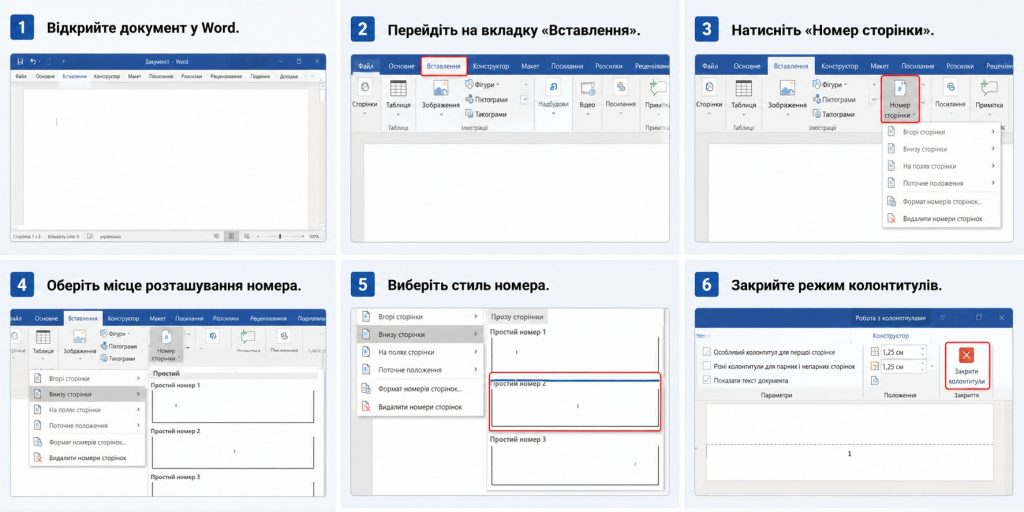Open Конструктор tab under Робота з колонтитулами
This screenshot has width=1024, height=512.
(890, 336)
